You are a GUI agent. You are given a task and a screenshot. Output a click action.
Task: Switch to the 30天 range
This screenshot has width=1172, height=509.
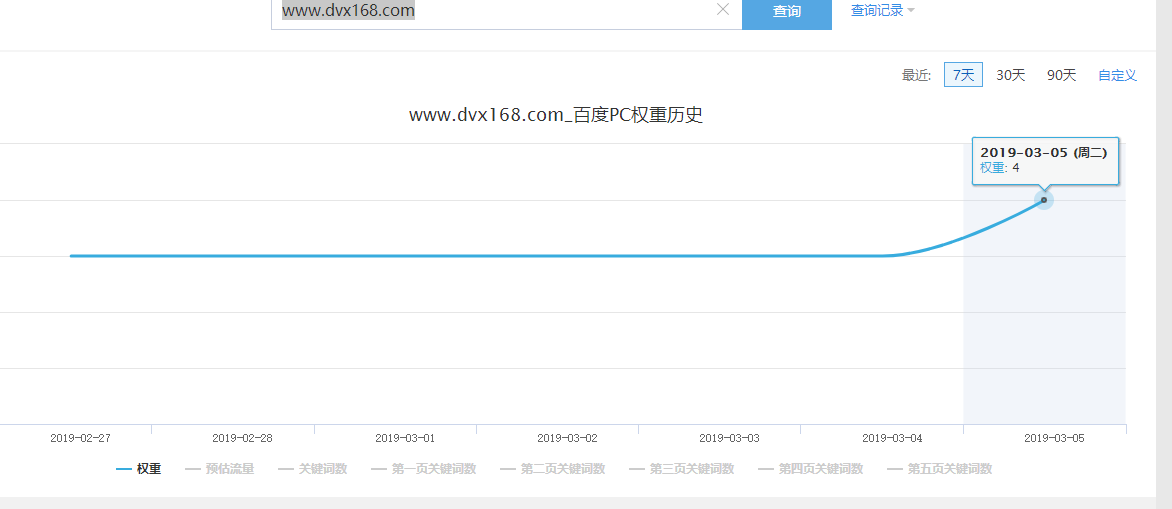coord(1011,75)
